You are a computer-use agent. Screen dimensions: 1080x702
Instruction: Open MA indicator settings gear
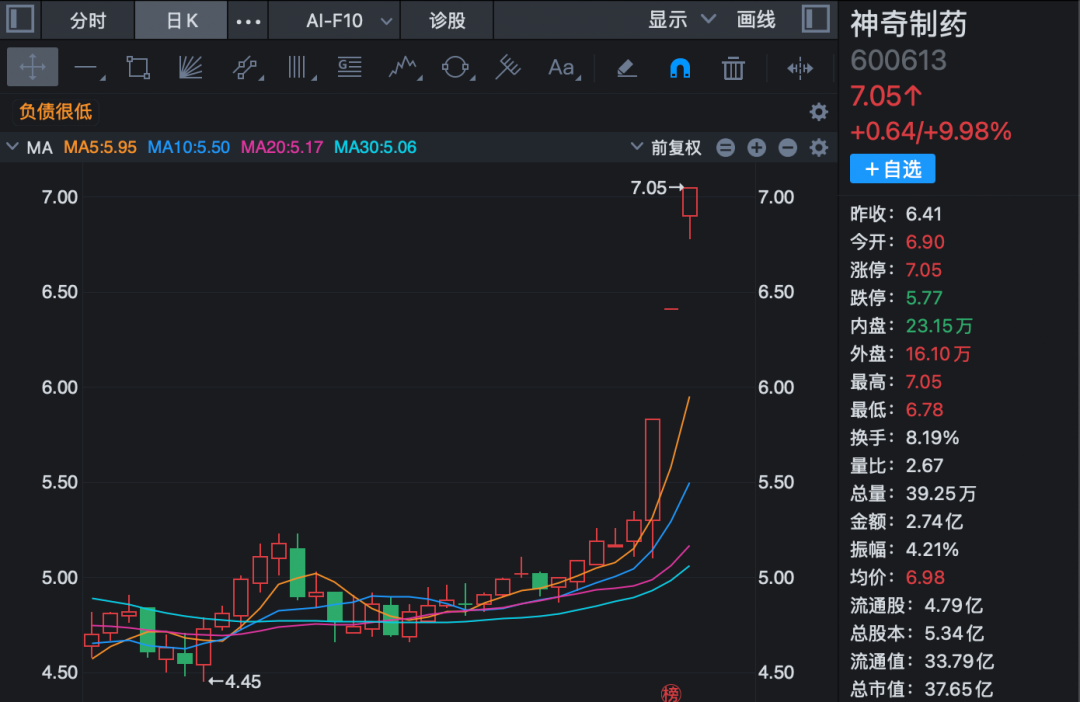pos(818,147)
